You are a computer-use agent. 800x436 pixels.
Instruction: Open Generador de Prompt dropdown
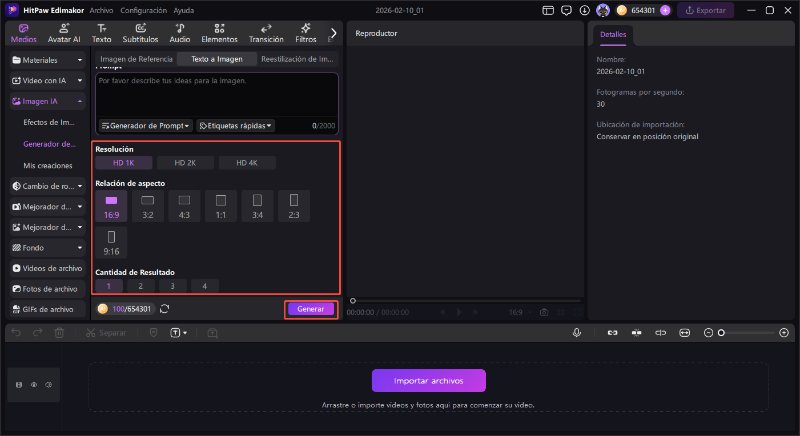(x=146, y=125)
